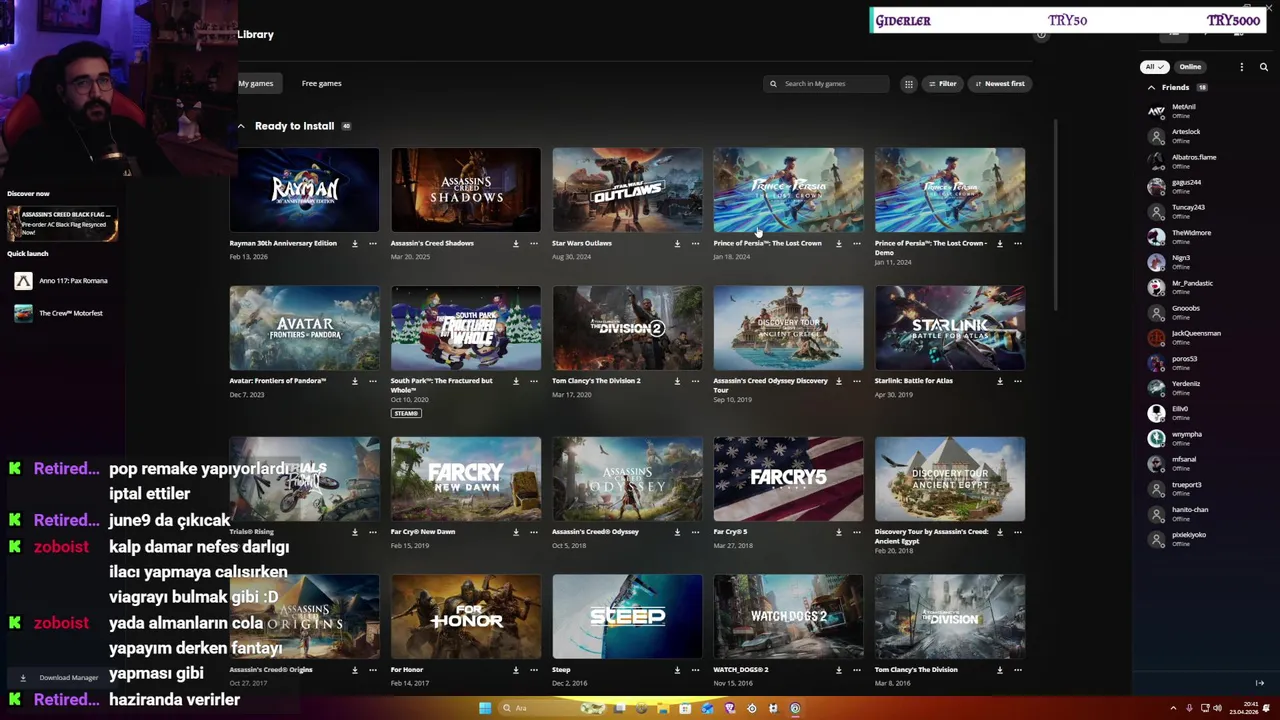The image size is (1280, 720).
Task: Download Tom Clancy's The Division 2
Action: click(677, 381)
